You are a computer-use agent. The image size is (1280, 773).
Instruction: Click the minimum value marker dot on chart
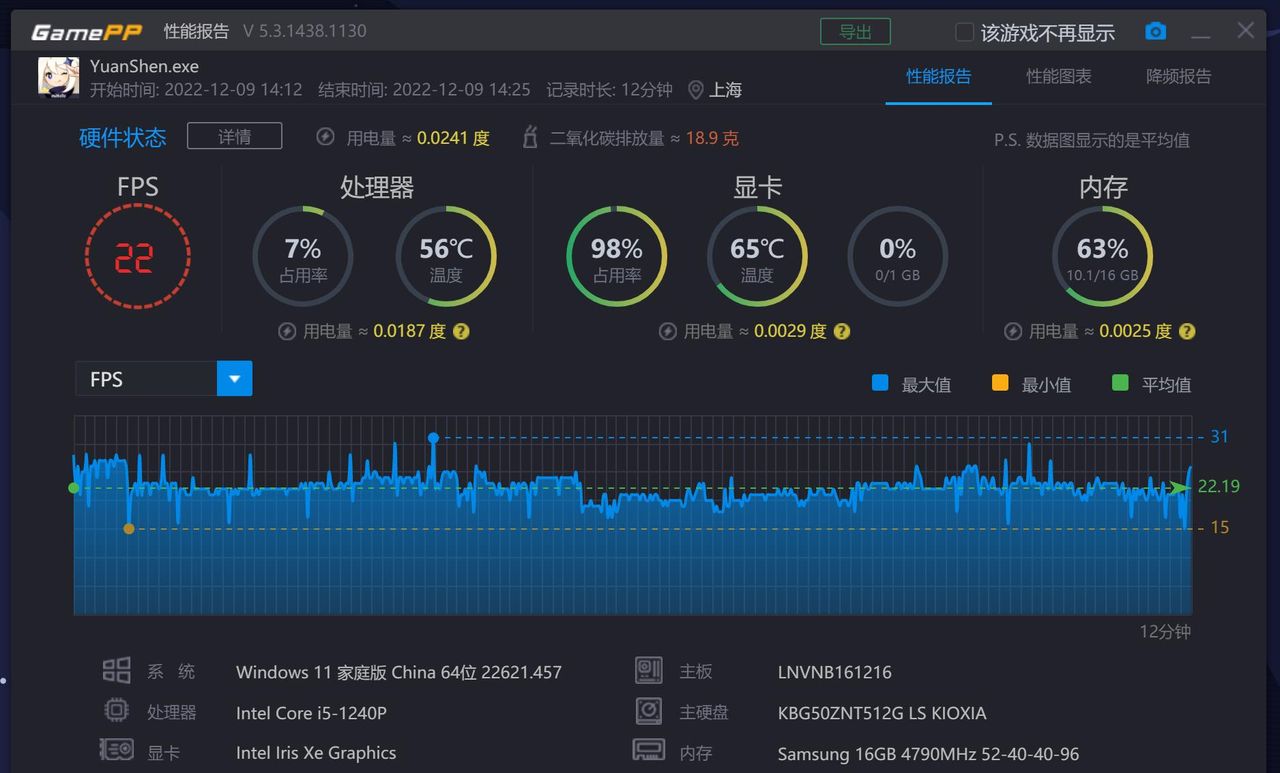tap(129, 528)
